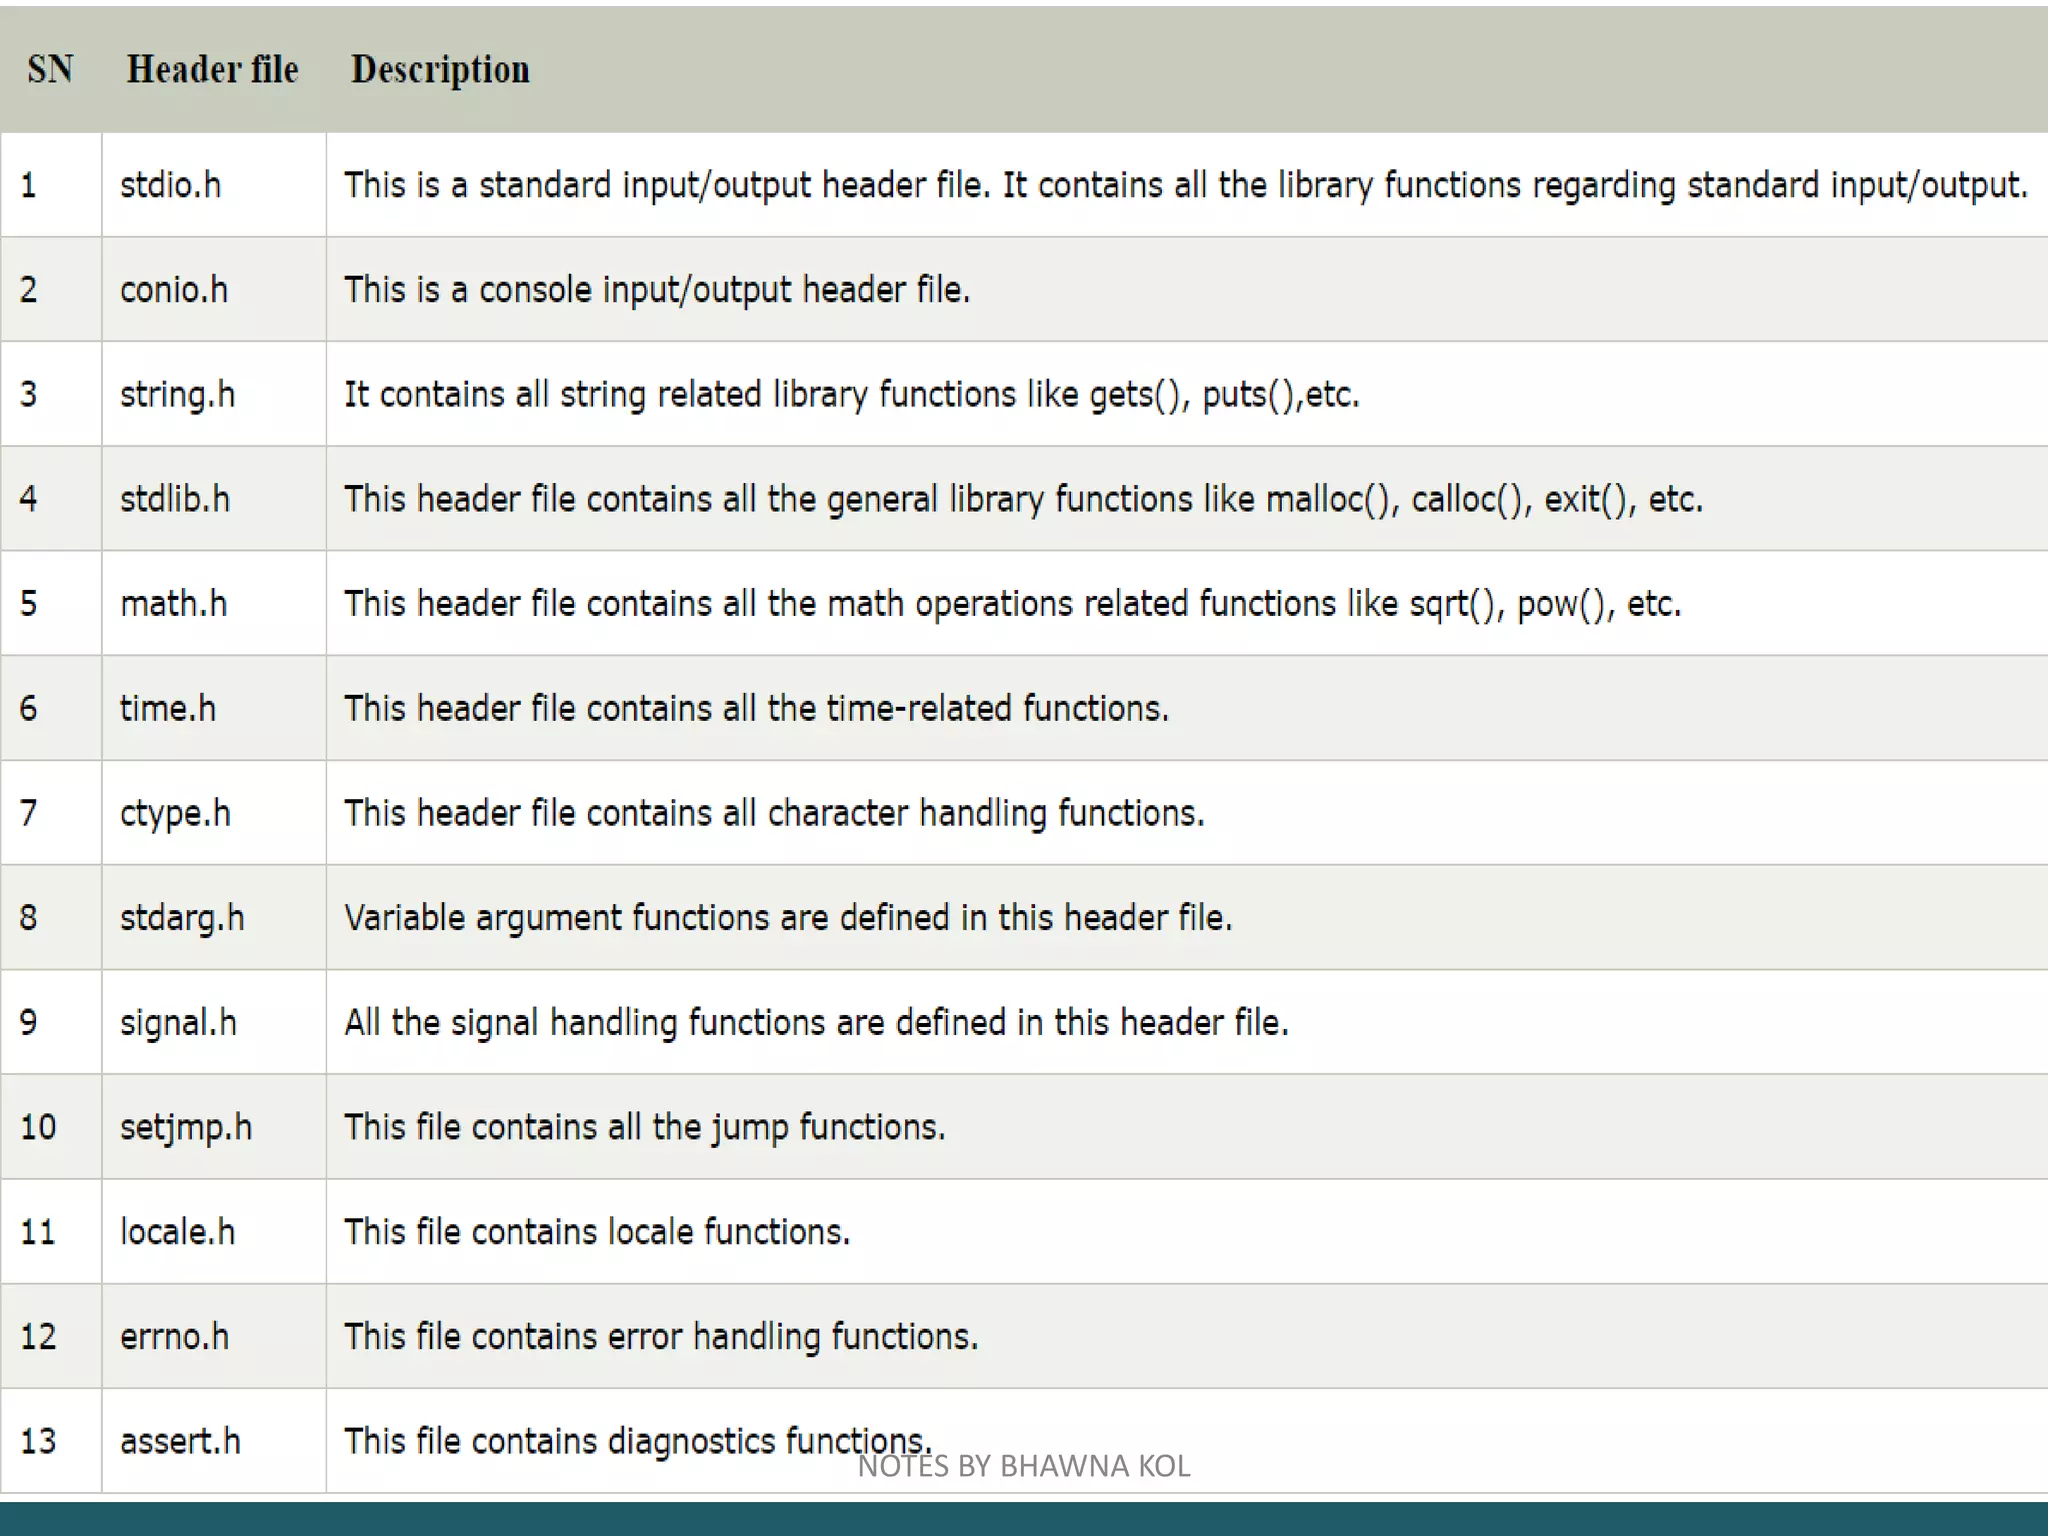The width and height of the screenshot is (2048, 1536).
Task: Select setjmp.h in the table
Action: tap(186, 1128)
